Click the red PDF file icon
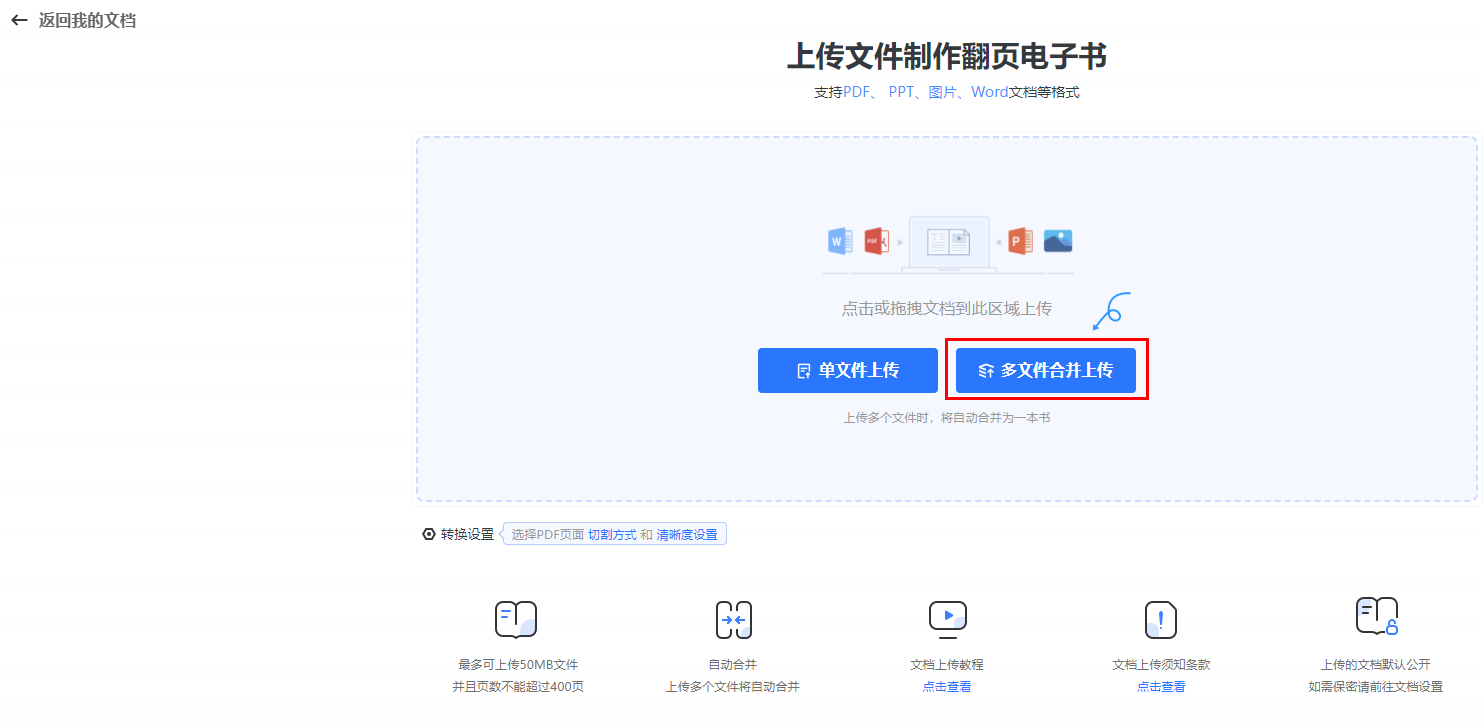1483x722 pixels. [876, 241]
